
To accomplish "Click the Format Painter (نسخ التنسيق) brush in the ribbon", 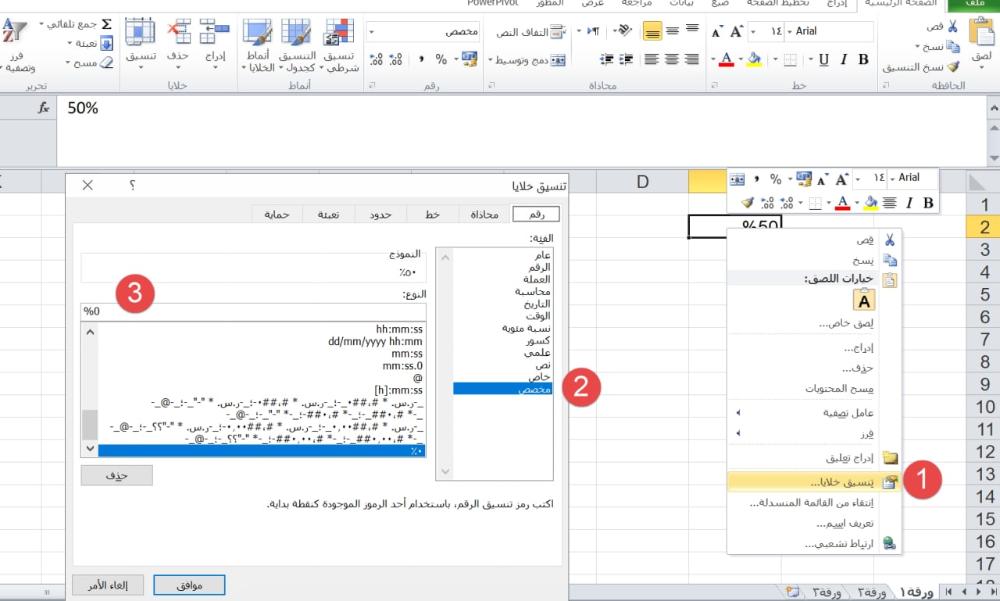I will (953, 66).
